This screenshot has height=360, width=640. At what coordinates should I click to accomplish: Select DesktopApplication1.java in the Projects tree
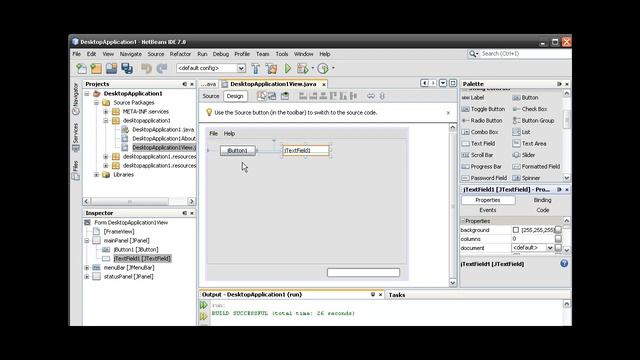click(163, 129)
